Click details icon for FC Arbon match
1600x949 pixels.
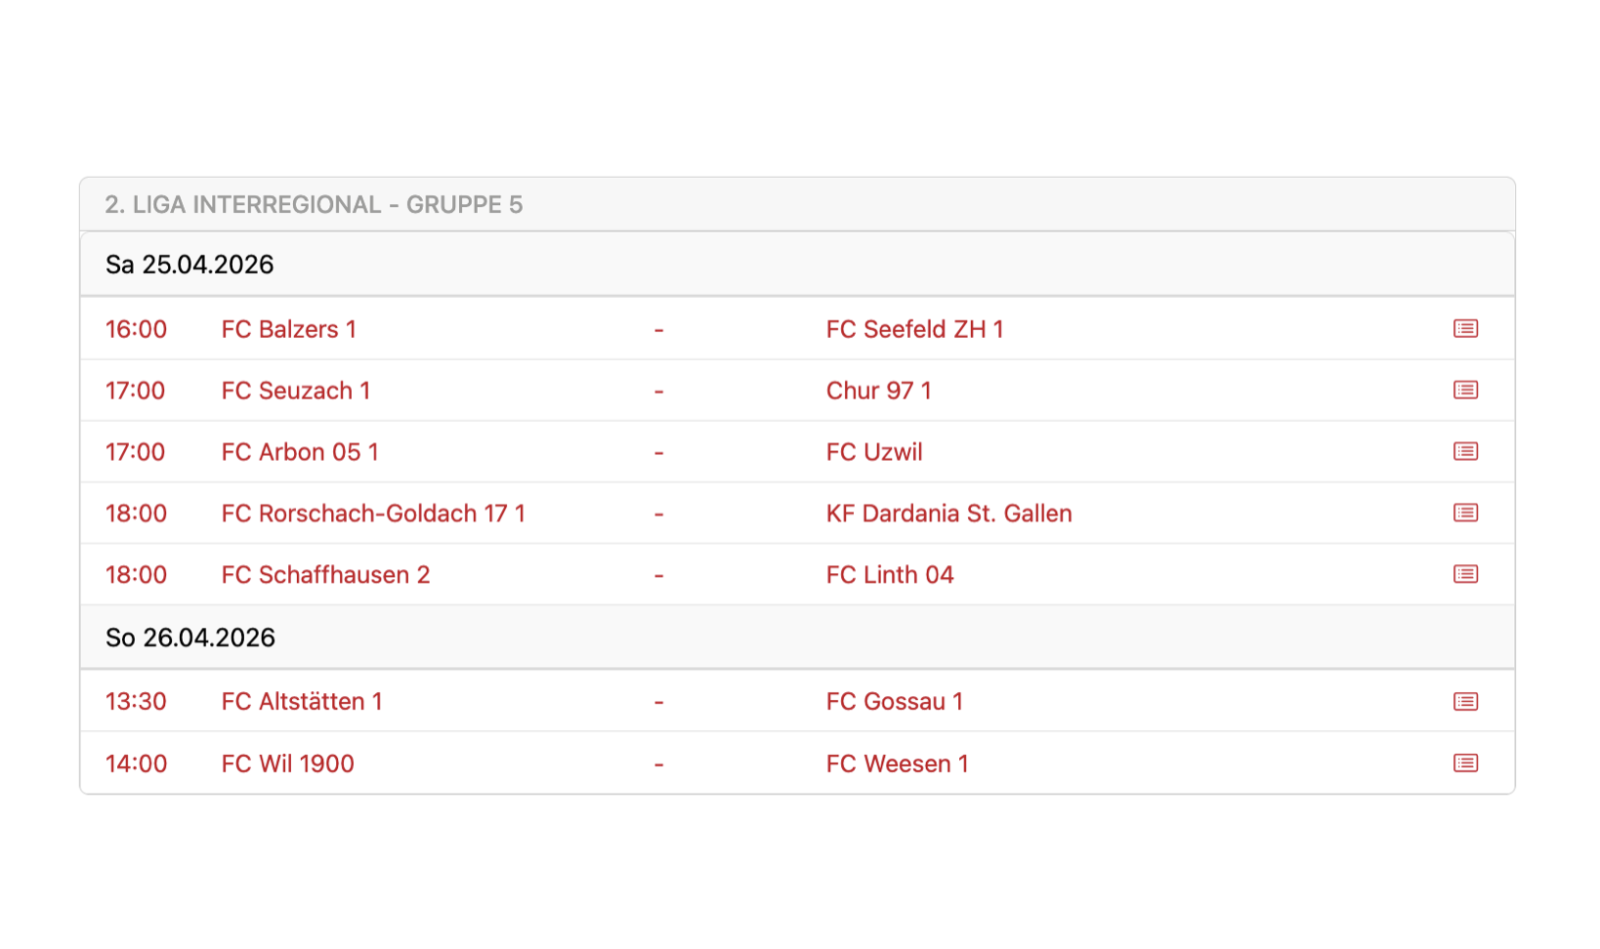tap(1465, 452)
